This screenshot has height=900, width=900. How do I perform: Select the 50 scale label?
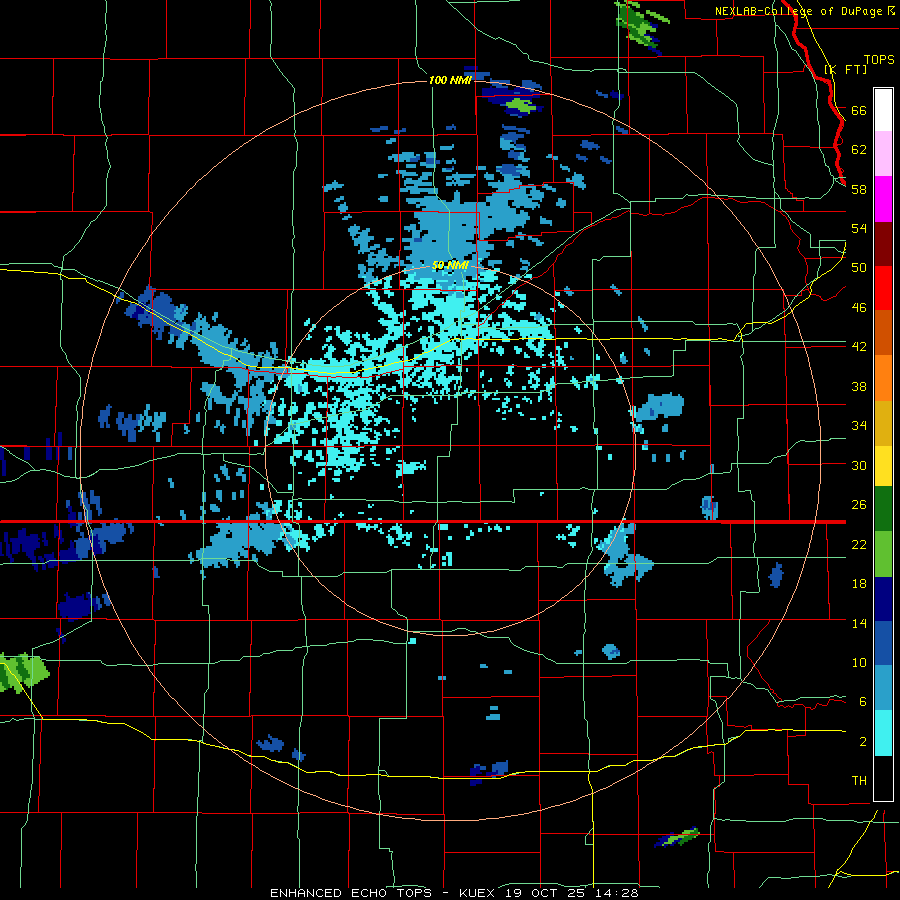click(859, 267)
